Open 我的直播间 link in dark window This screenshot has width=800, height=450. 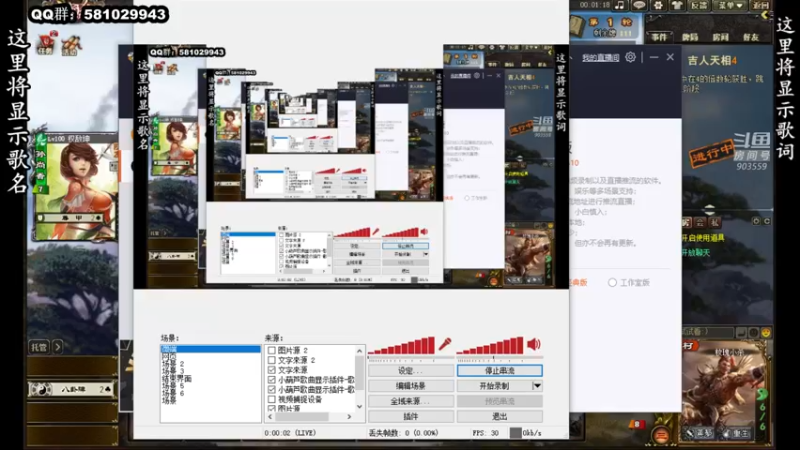[x=601, y=58]
